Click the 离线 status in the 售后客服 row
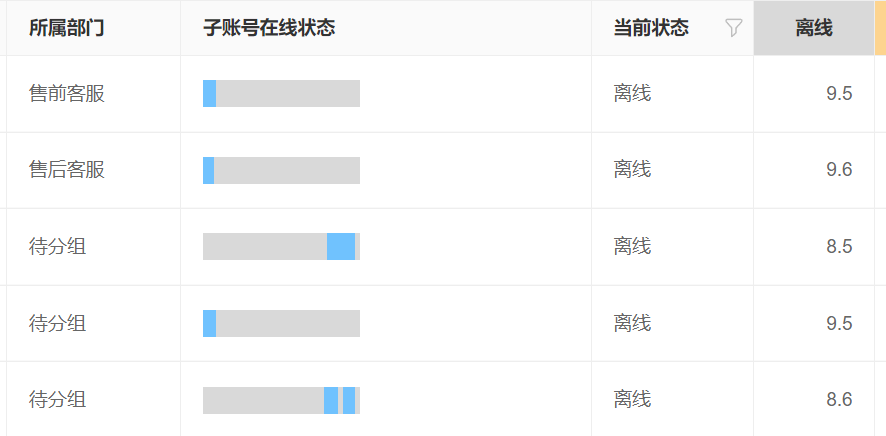 click(x=632, y=169)
